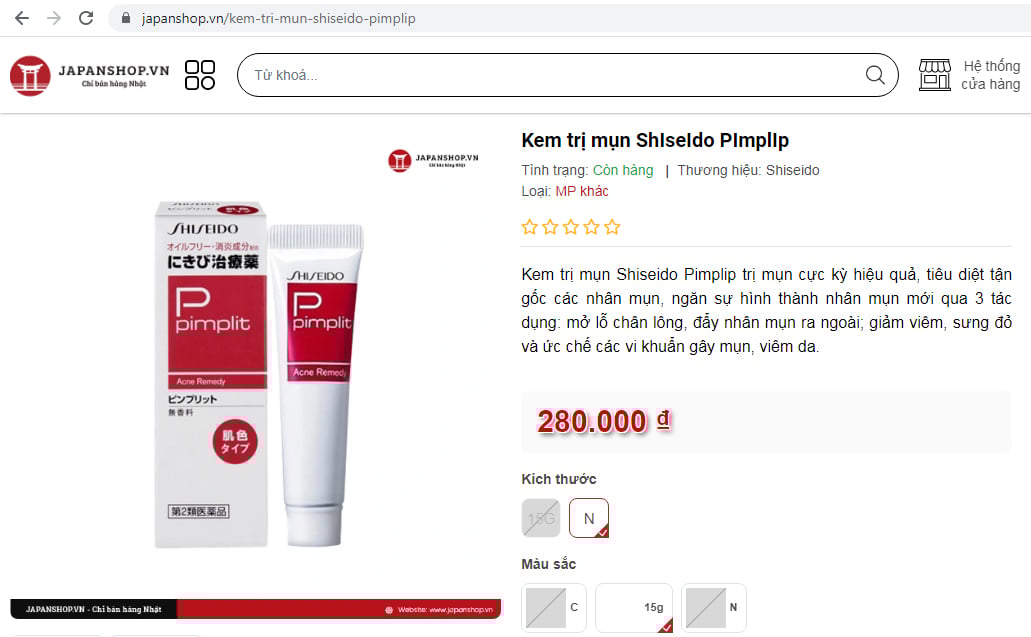View site security via padlock icon

coord(126,18)
